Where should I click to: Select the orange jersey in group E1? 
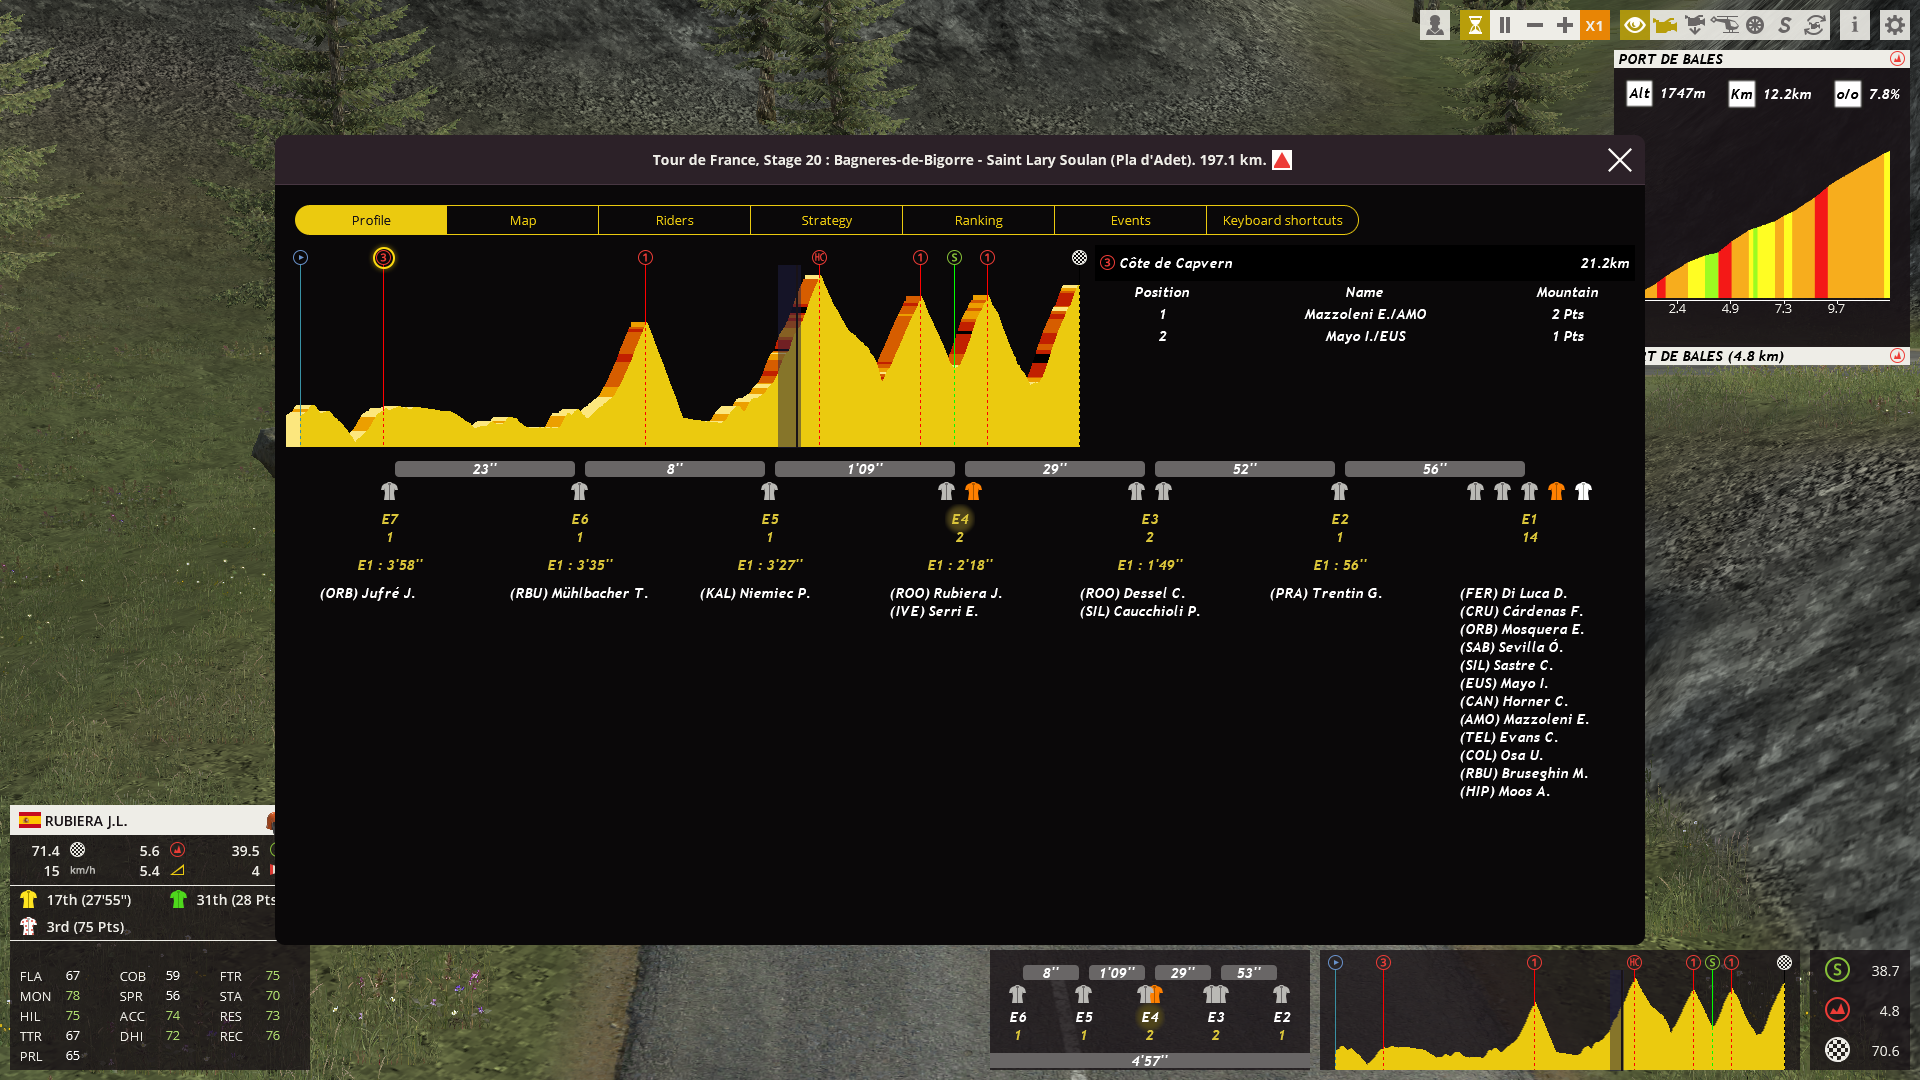point(1556,491)
